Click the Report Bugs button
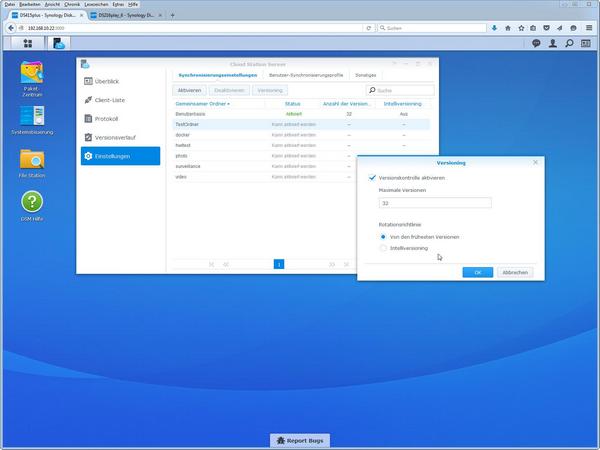 coord(300,441)
